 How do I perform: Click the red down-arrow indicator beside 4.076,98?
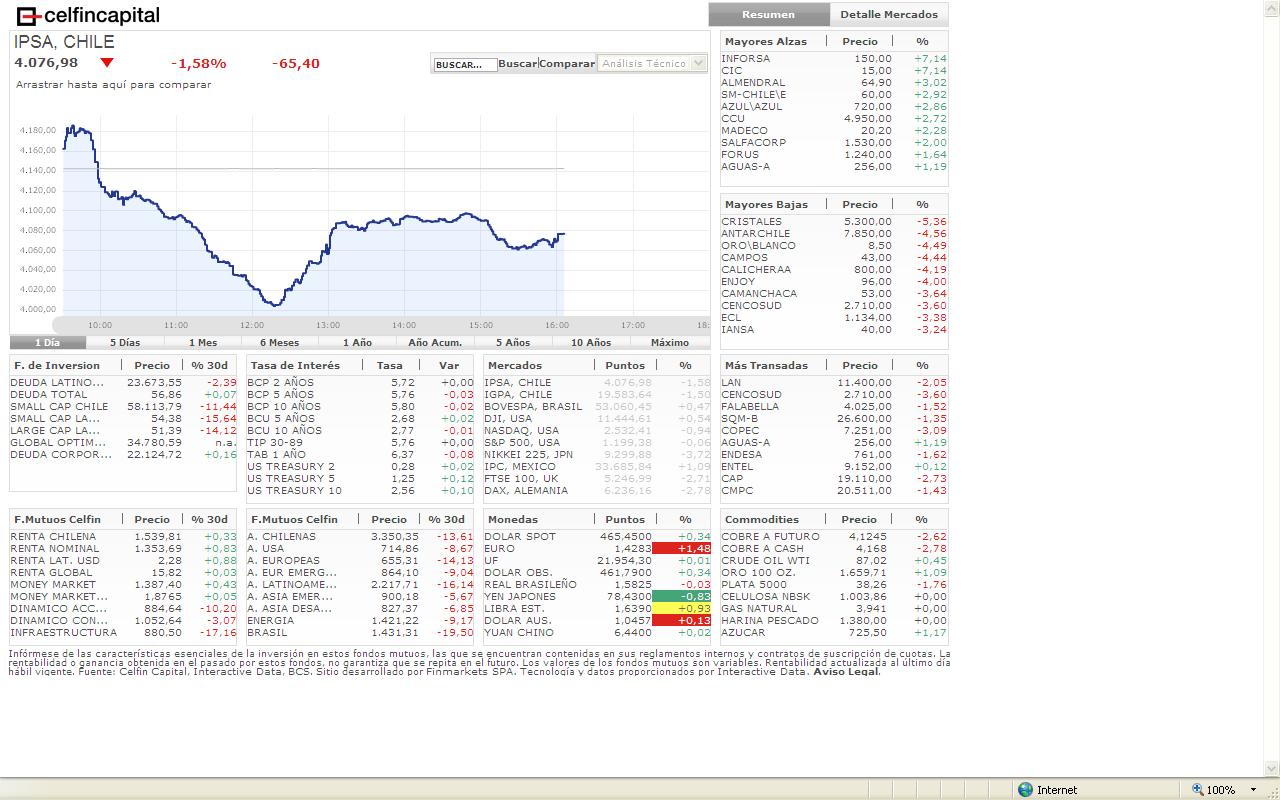[x=107, y=64]
